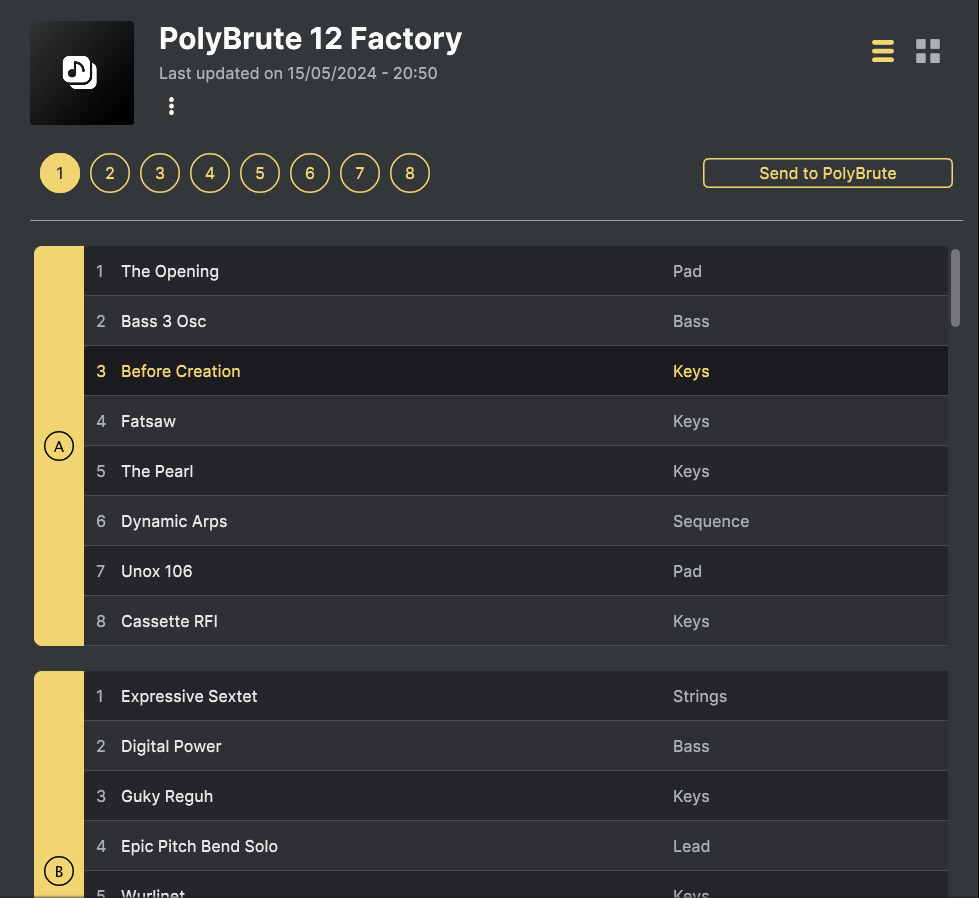Click Send to PolyBrute button

pos(827,173)
